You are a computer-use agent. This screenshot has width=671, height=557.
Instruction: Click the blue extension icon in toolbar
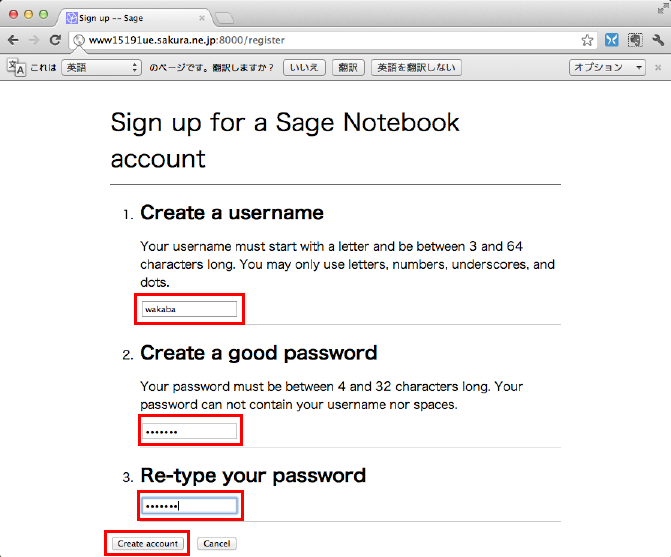pyautogui.click(x=611, y=40)
